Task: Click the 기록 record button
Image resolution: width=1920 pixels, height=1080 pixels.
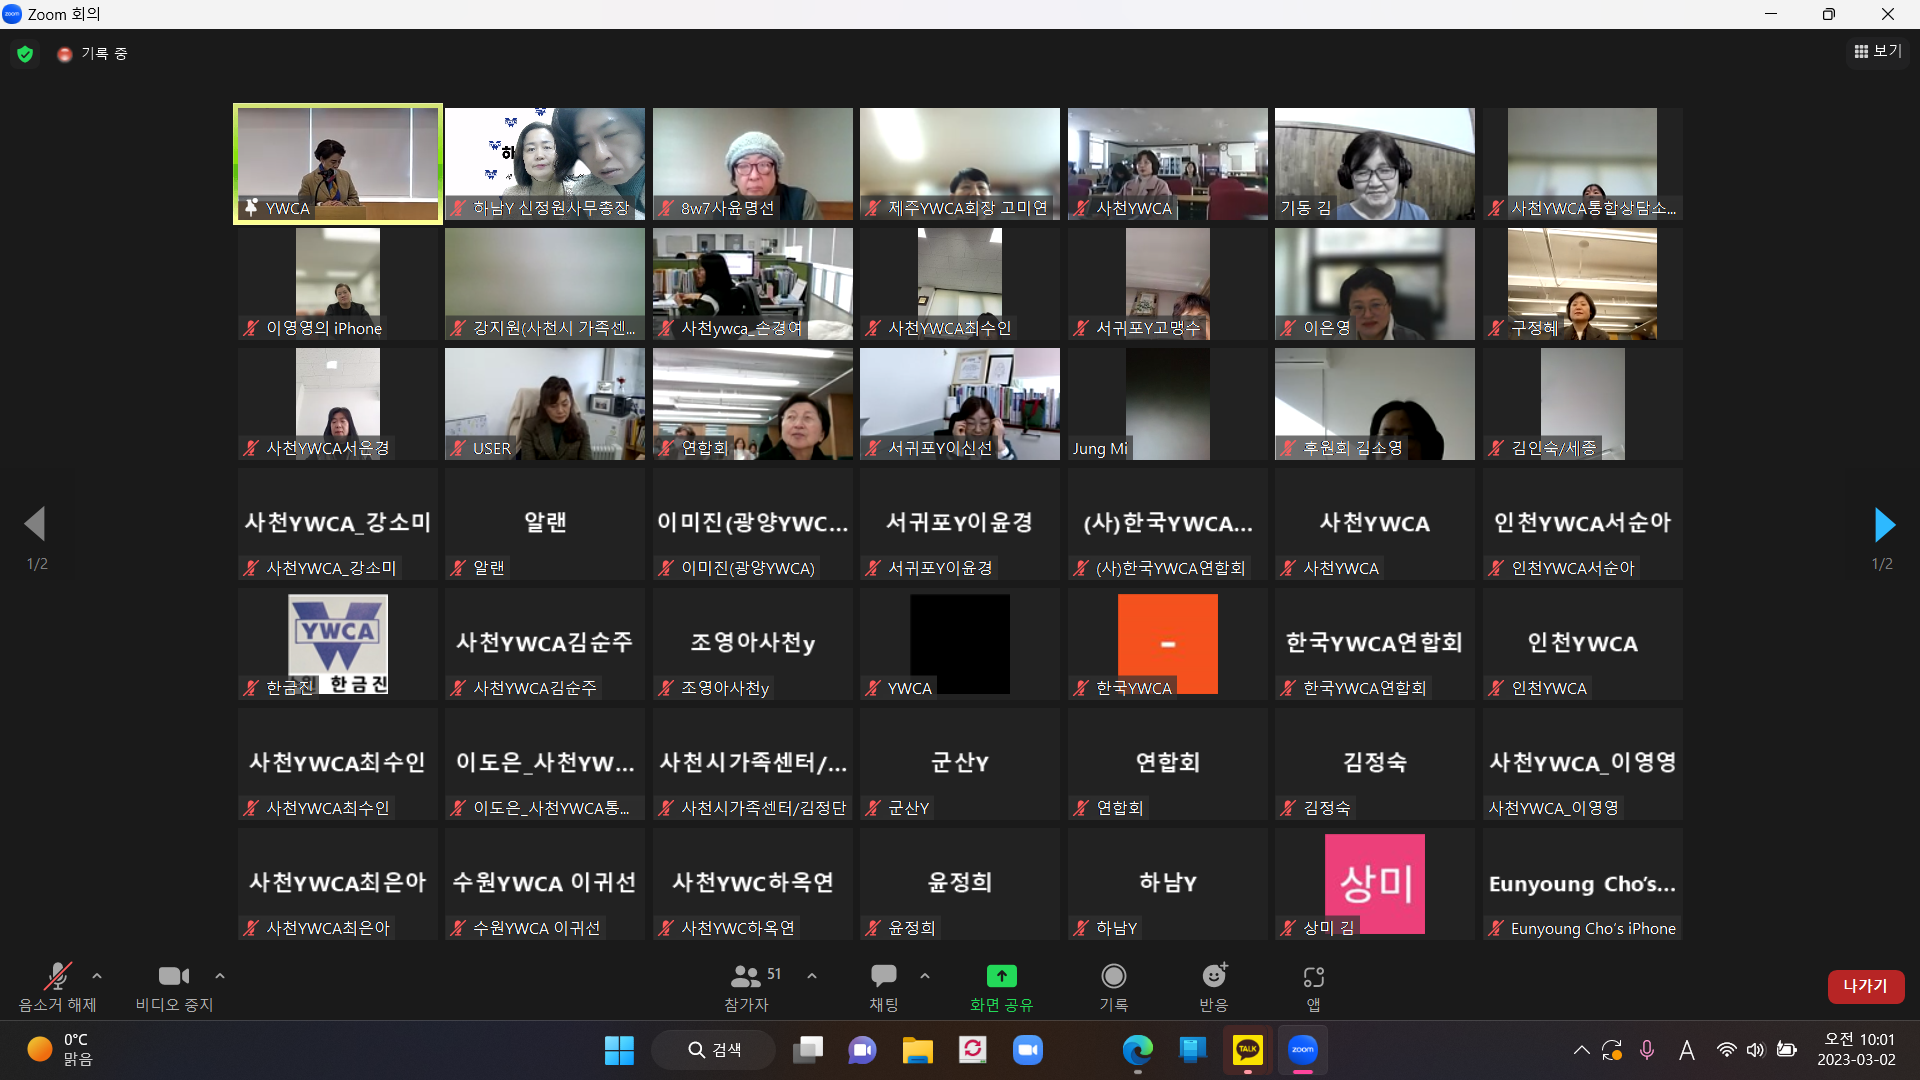Action: pyautogui.click(x=1113, y=988)
